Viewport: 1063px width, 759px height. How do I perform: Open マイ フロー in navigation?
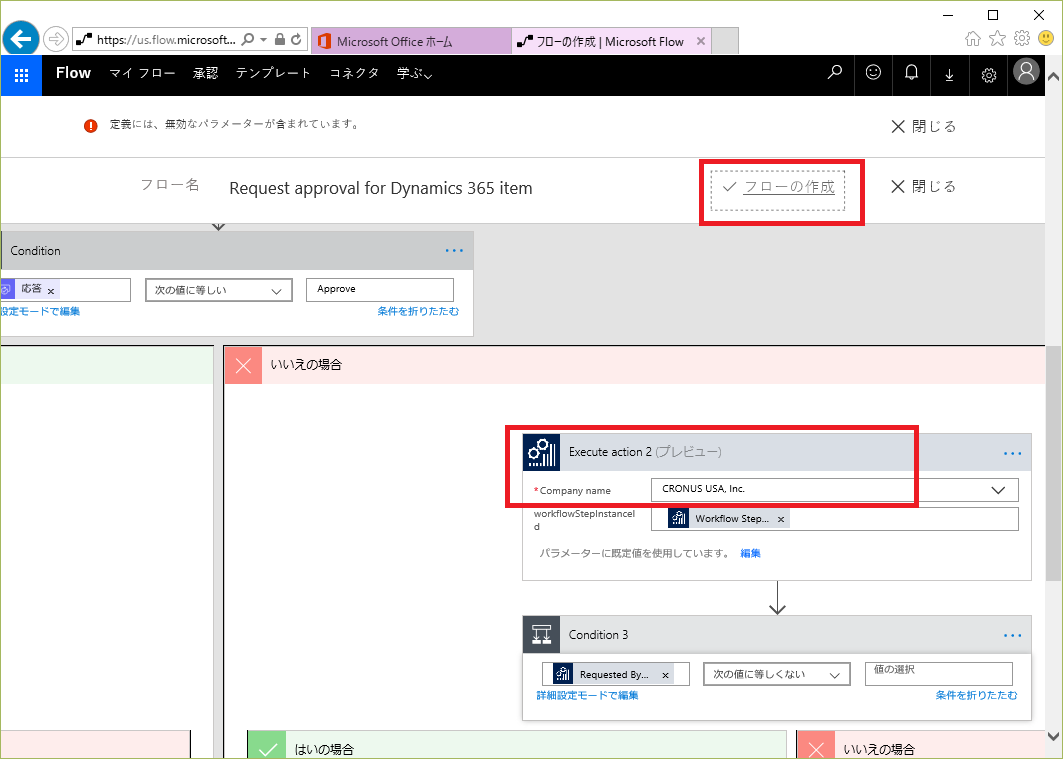click(x=142, y=73)
